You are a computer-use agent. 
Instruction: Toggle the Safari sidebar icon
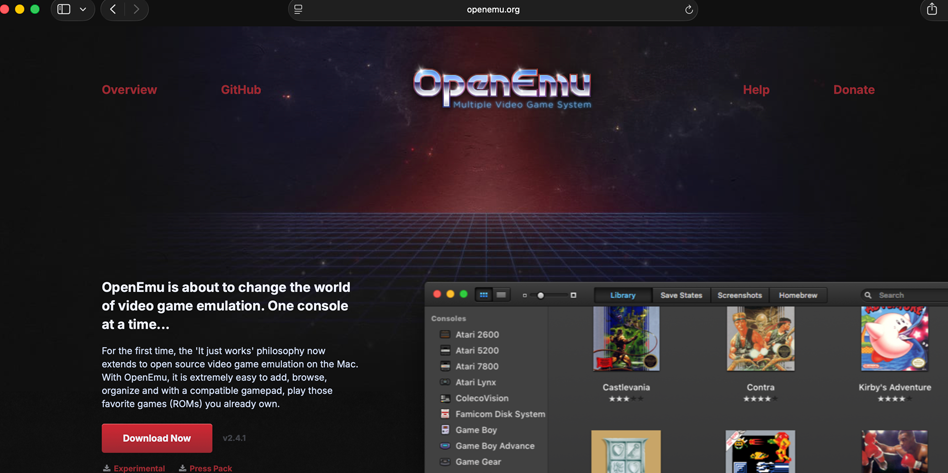click(64, 10)
